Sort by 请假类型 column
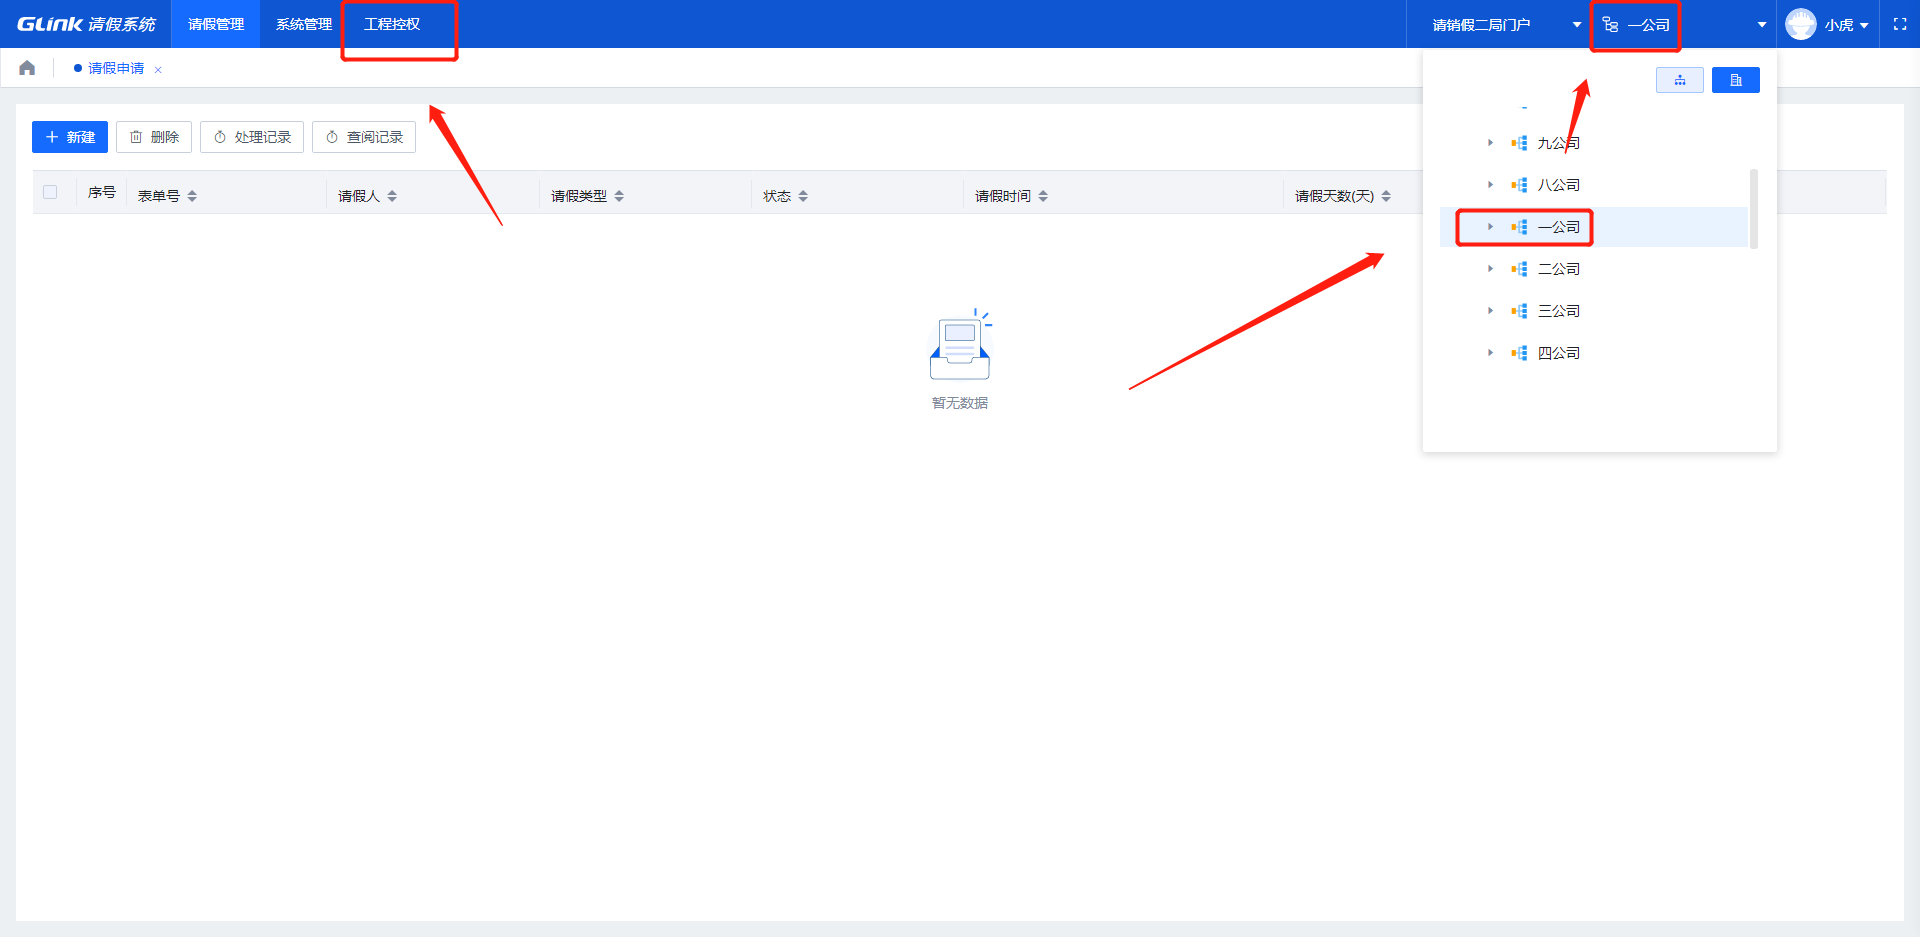Image resolution: width=1920 pixels, height=937 pixels. (x=619, y=196)
